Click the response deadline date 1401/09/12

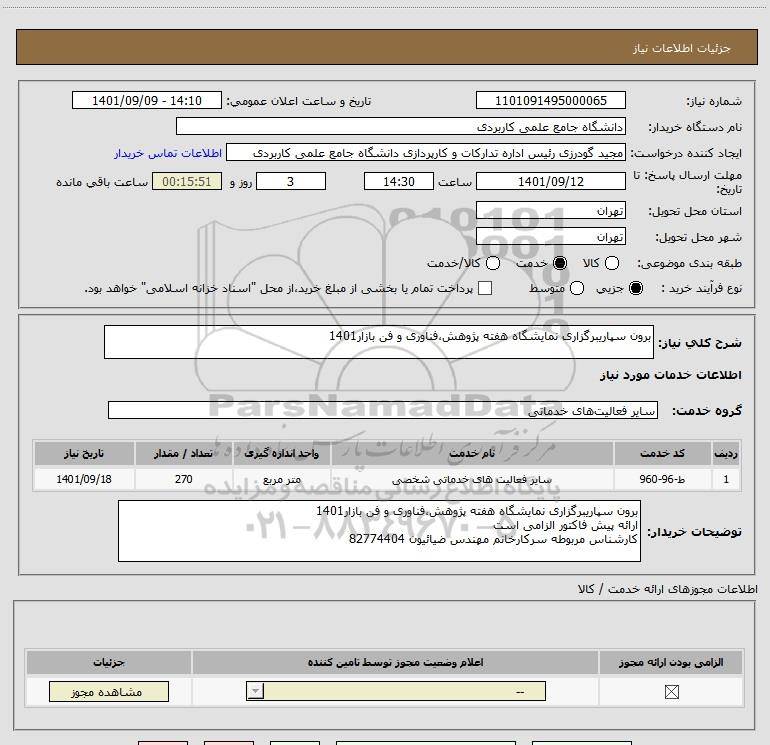pyautogui.click(x=550, y=181)
